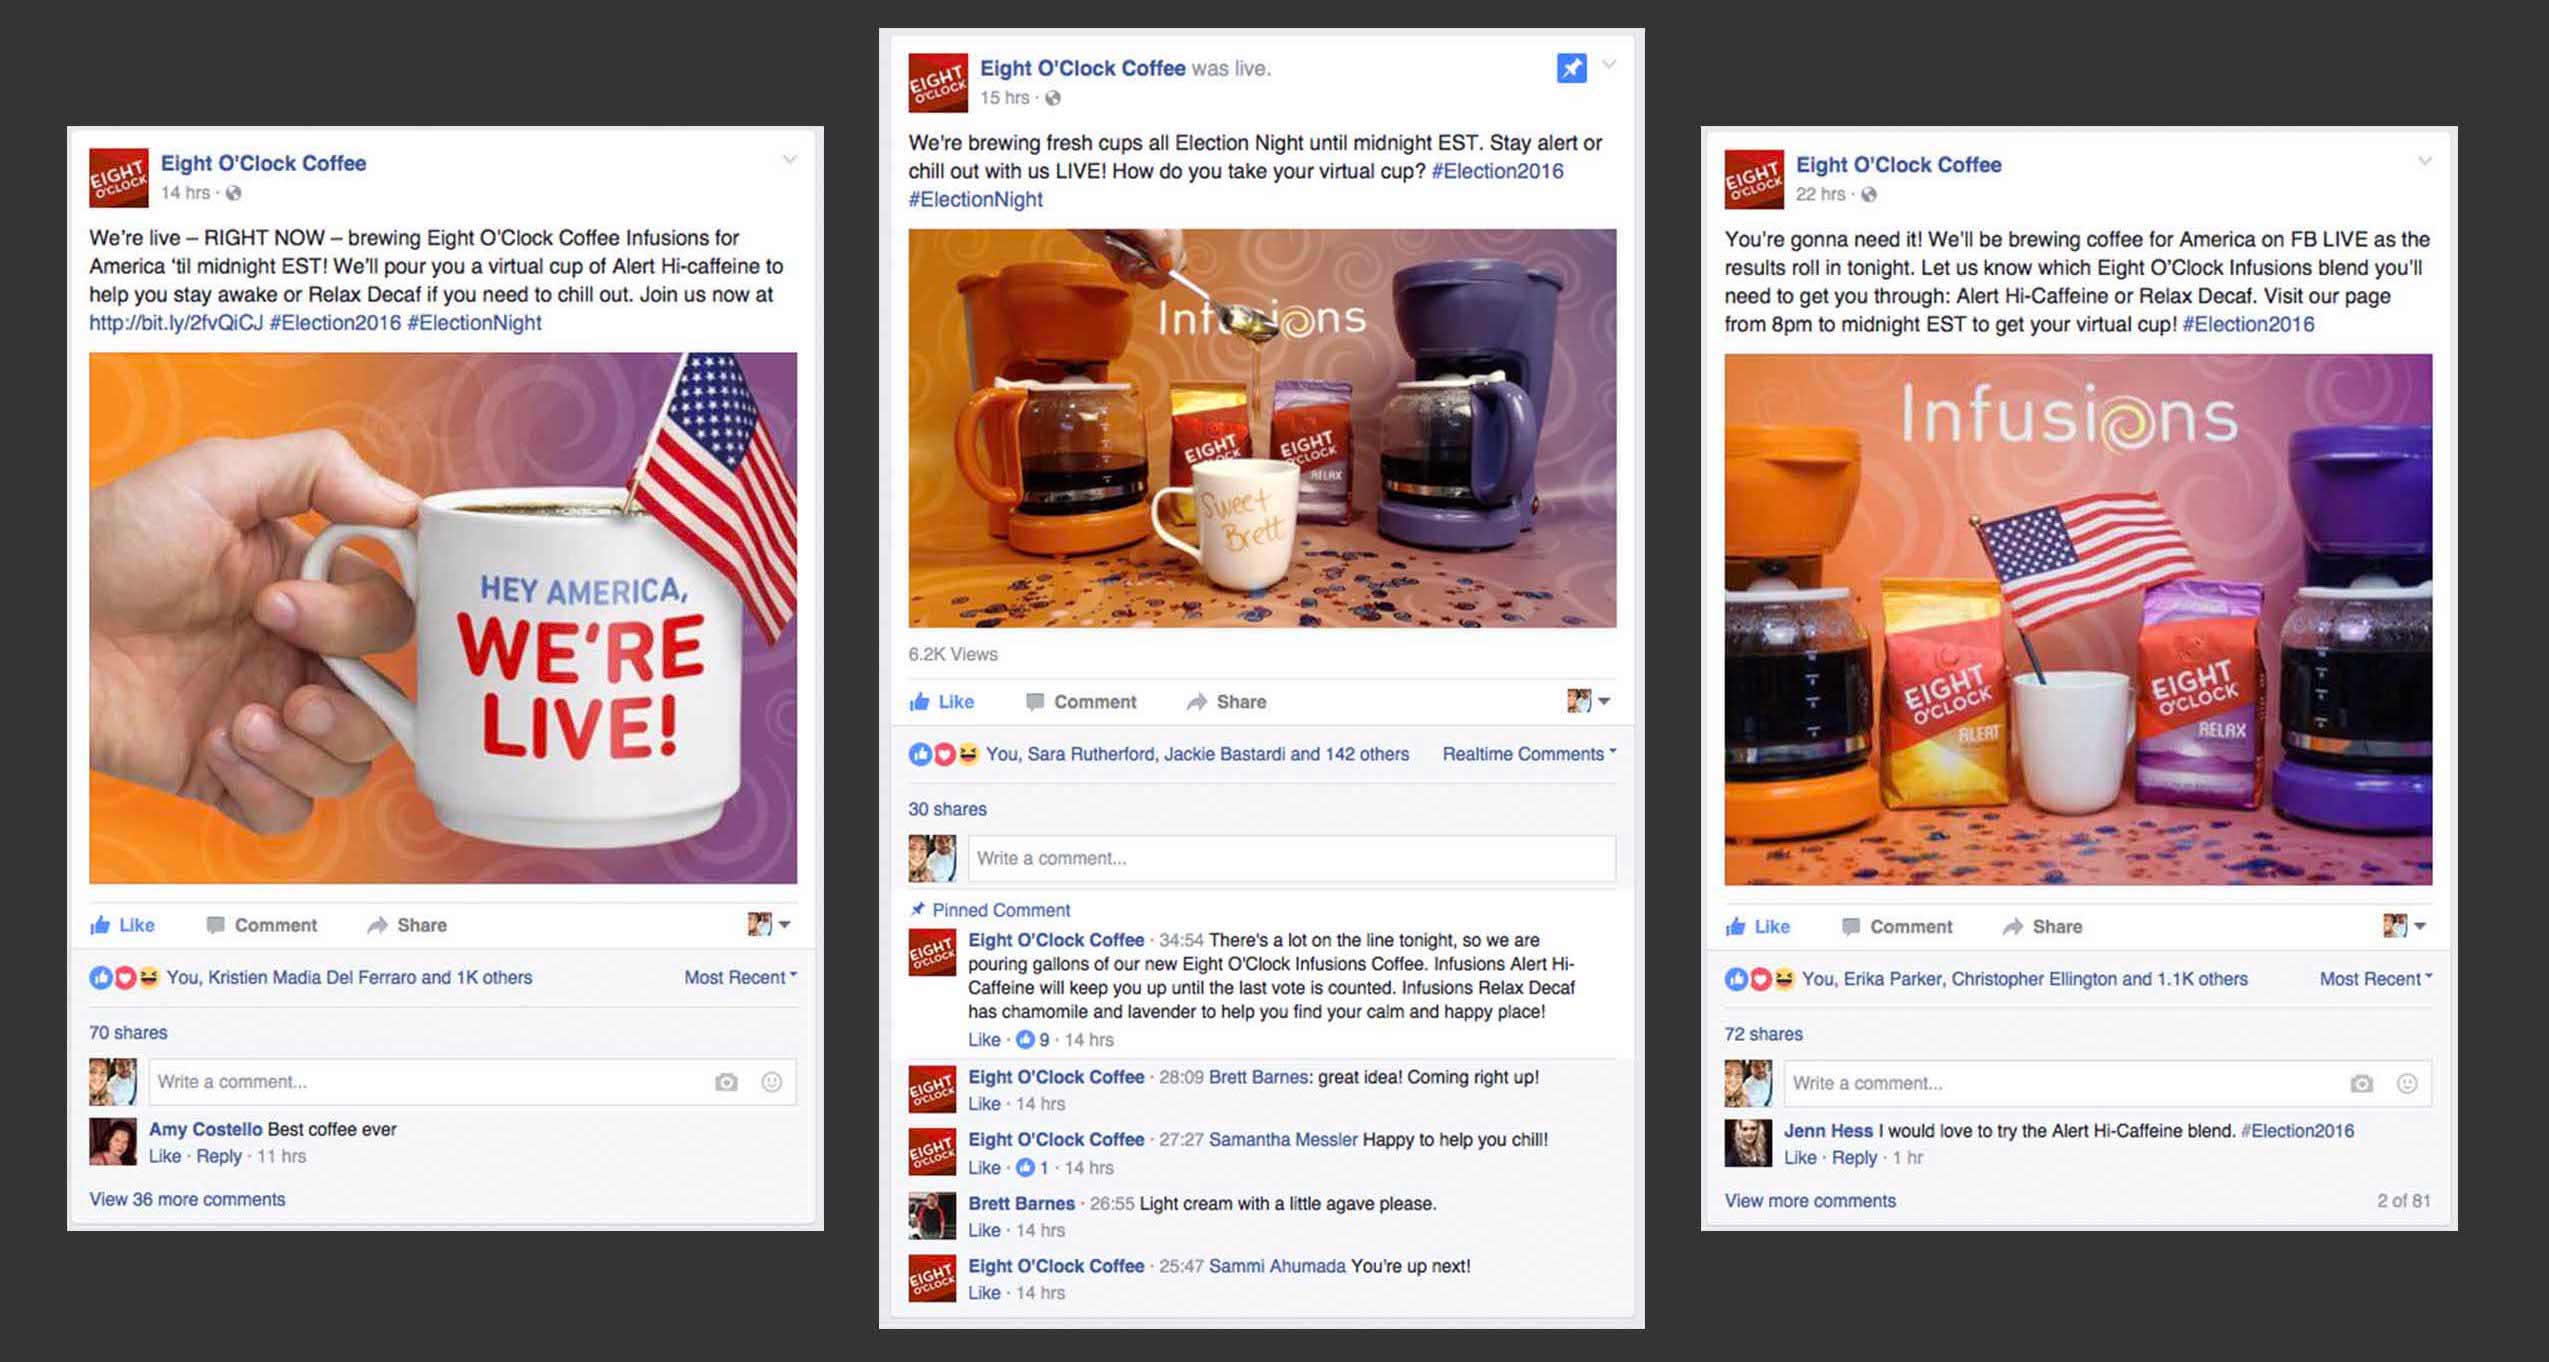Open Most Recent dropdown on left post

pos(740,977)
